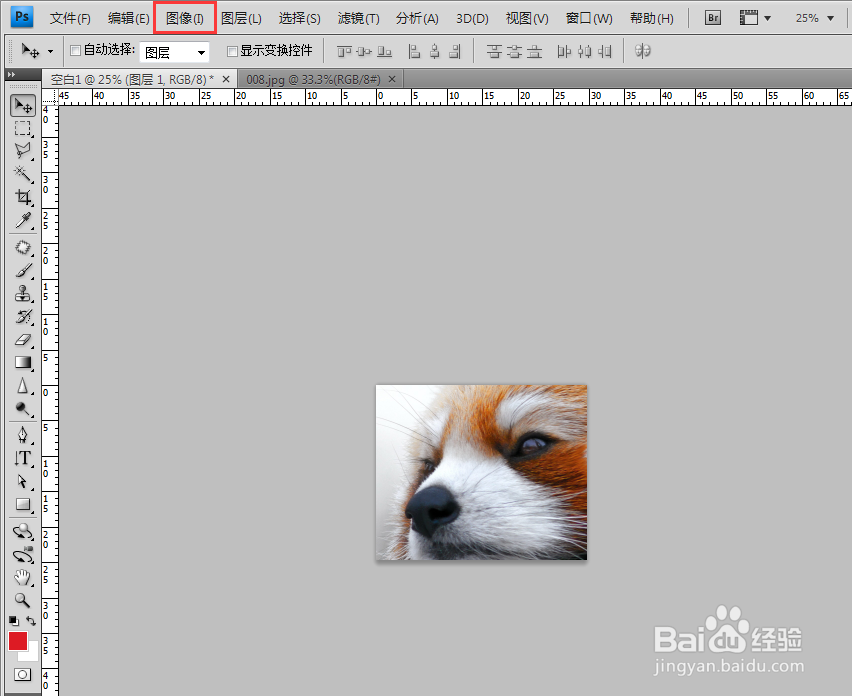Open the Move tool preset picker arrow
Image resolution: width=852 pixels, height=696 pixels.
point(51,52)
